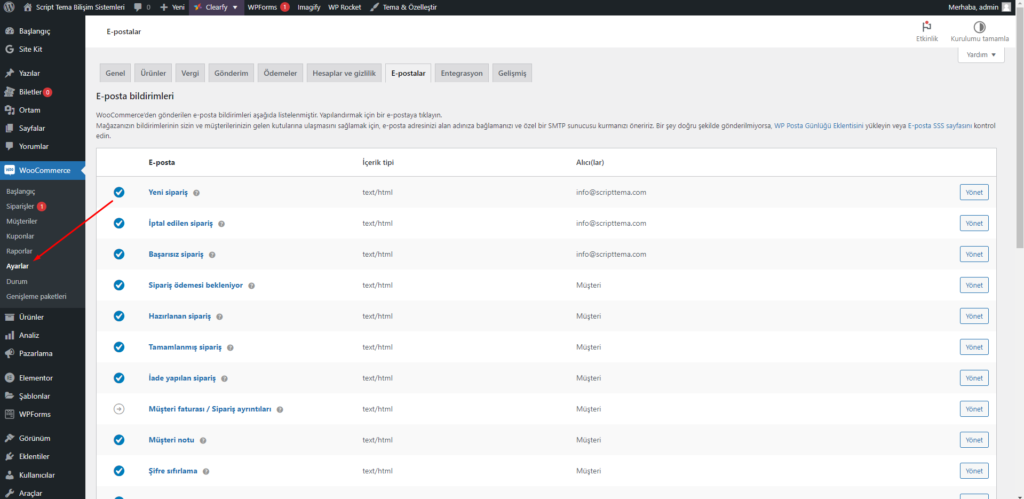Open WP Posta Günlüğü Eklentisini link
The width and height of the screenshot is (1024, 499).
coord(819,125)
